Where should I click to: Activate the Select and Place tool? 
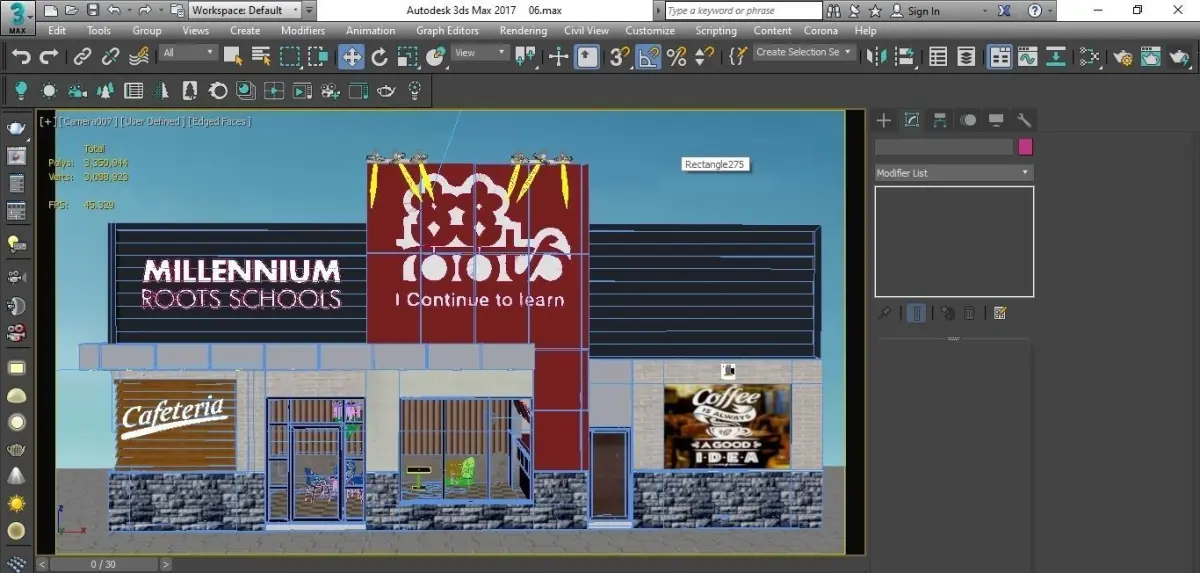pos(435,57)
